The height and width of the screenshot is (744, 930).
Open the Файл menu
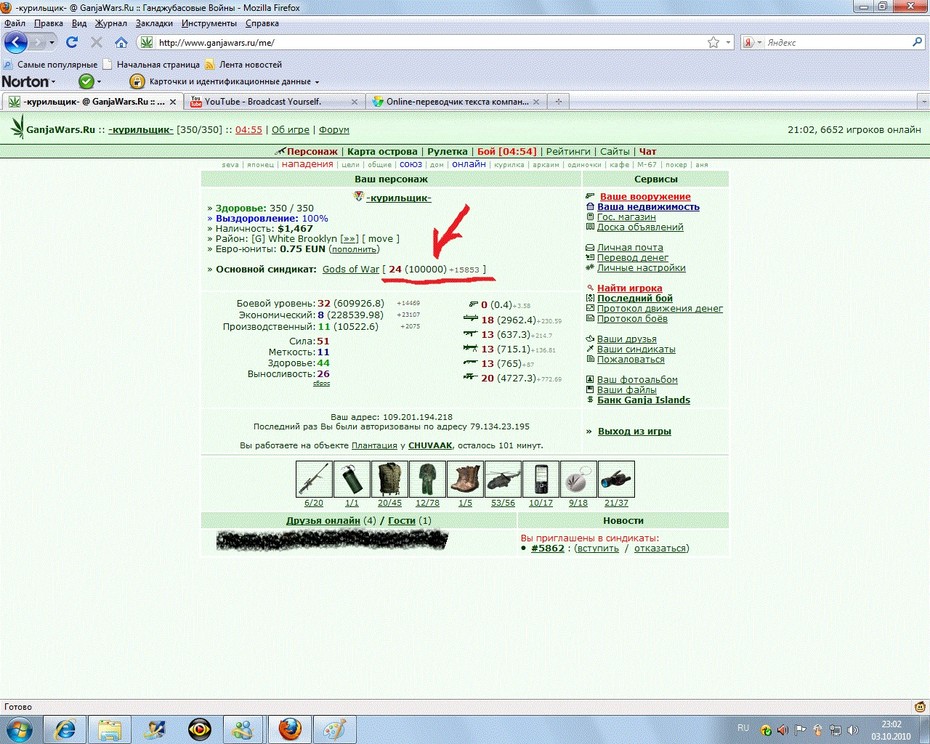click(15, 24)
